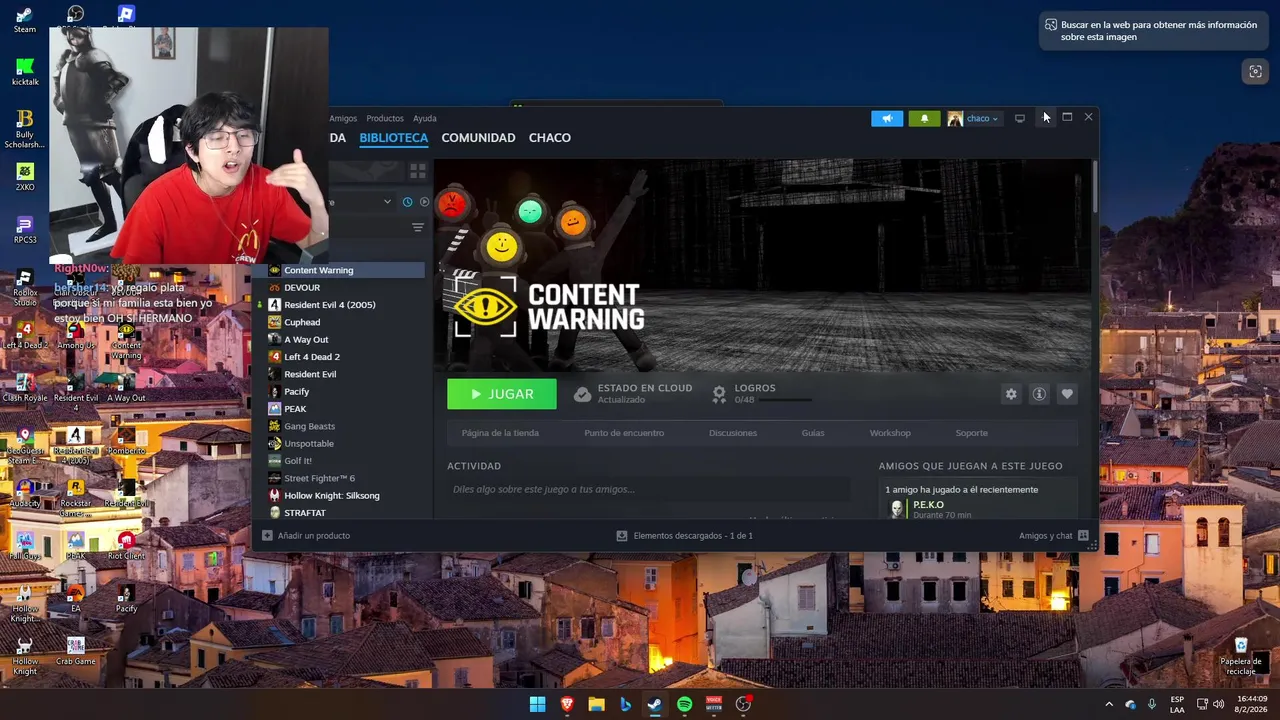Viewport: 1280px width, 720px height.
Task: Open RPCS3 desktop shortcut
Action: pos(25,230)
